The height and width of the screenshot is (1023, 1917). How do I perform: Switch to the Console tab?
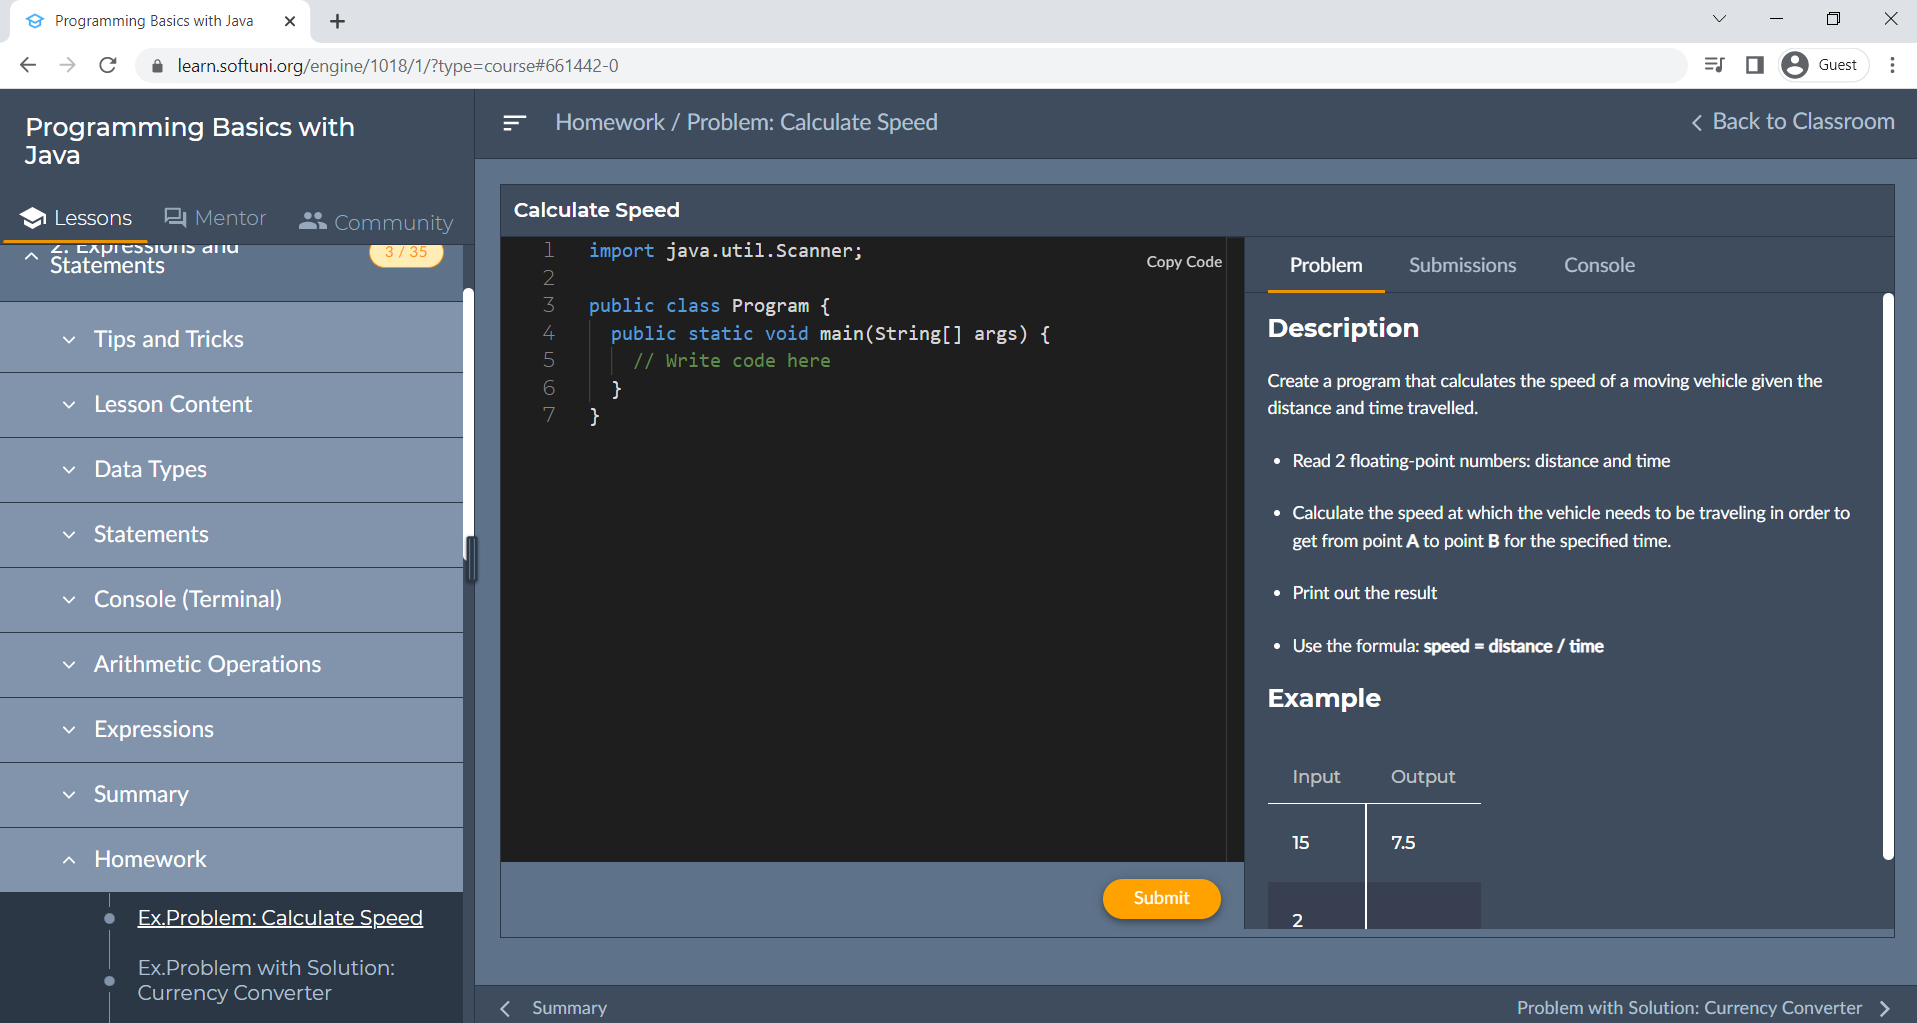(x=1599, y=265)
